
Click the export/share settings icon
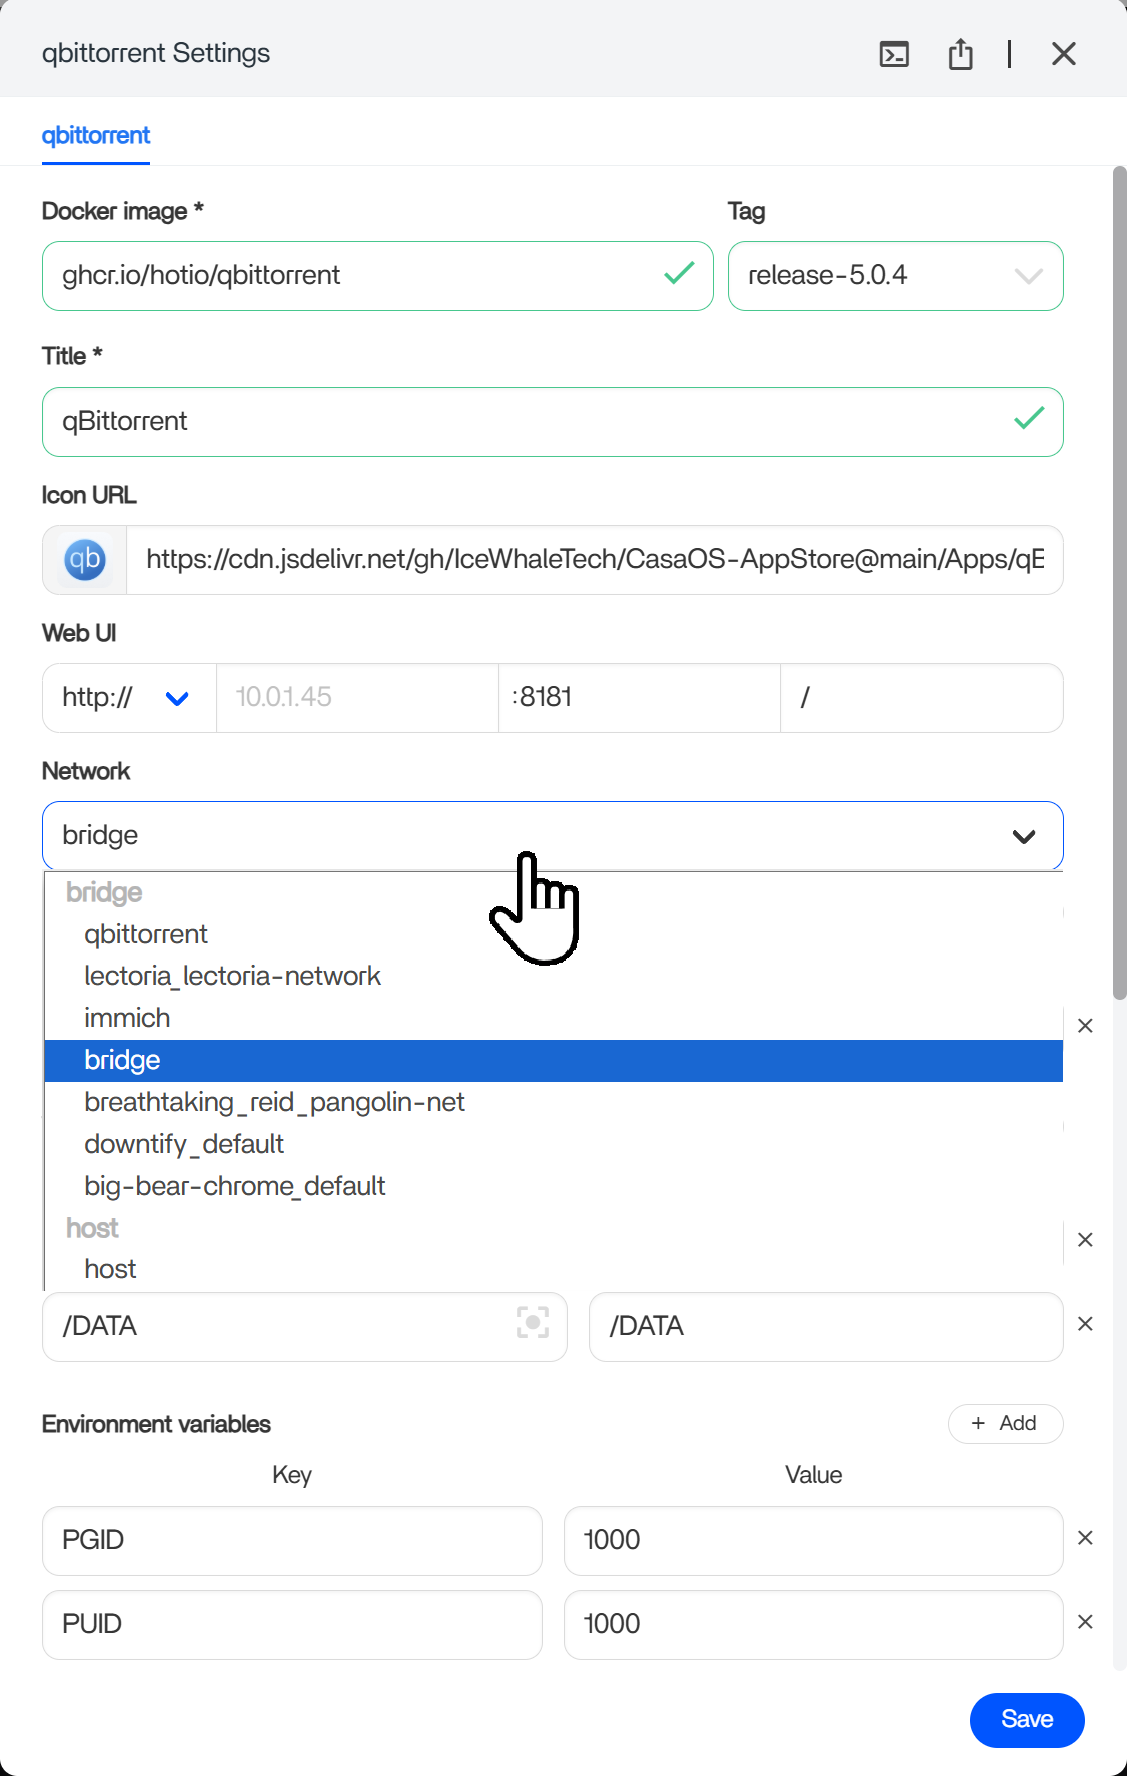(960, 54)
